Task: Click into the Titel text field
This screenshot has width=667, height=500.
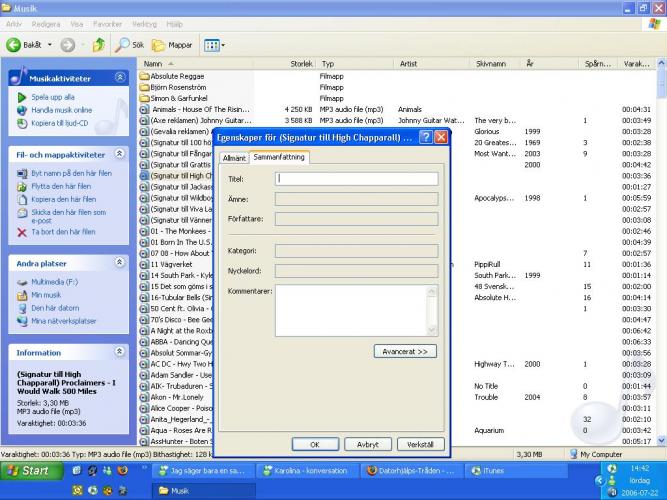Action: [x=356, y=179]
